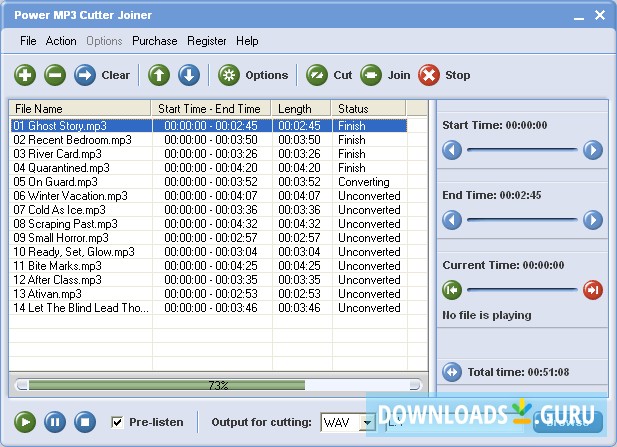Viewport: 617px width, 447px height.
Task: Click the 73% conversion progress bar
Action: 218,385
